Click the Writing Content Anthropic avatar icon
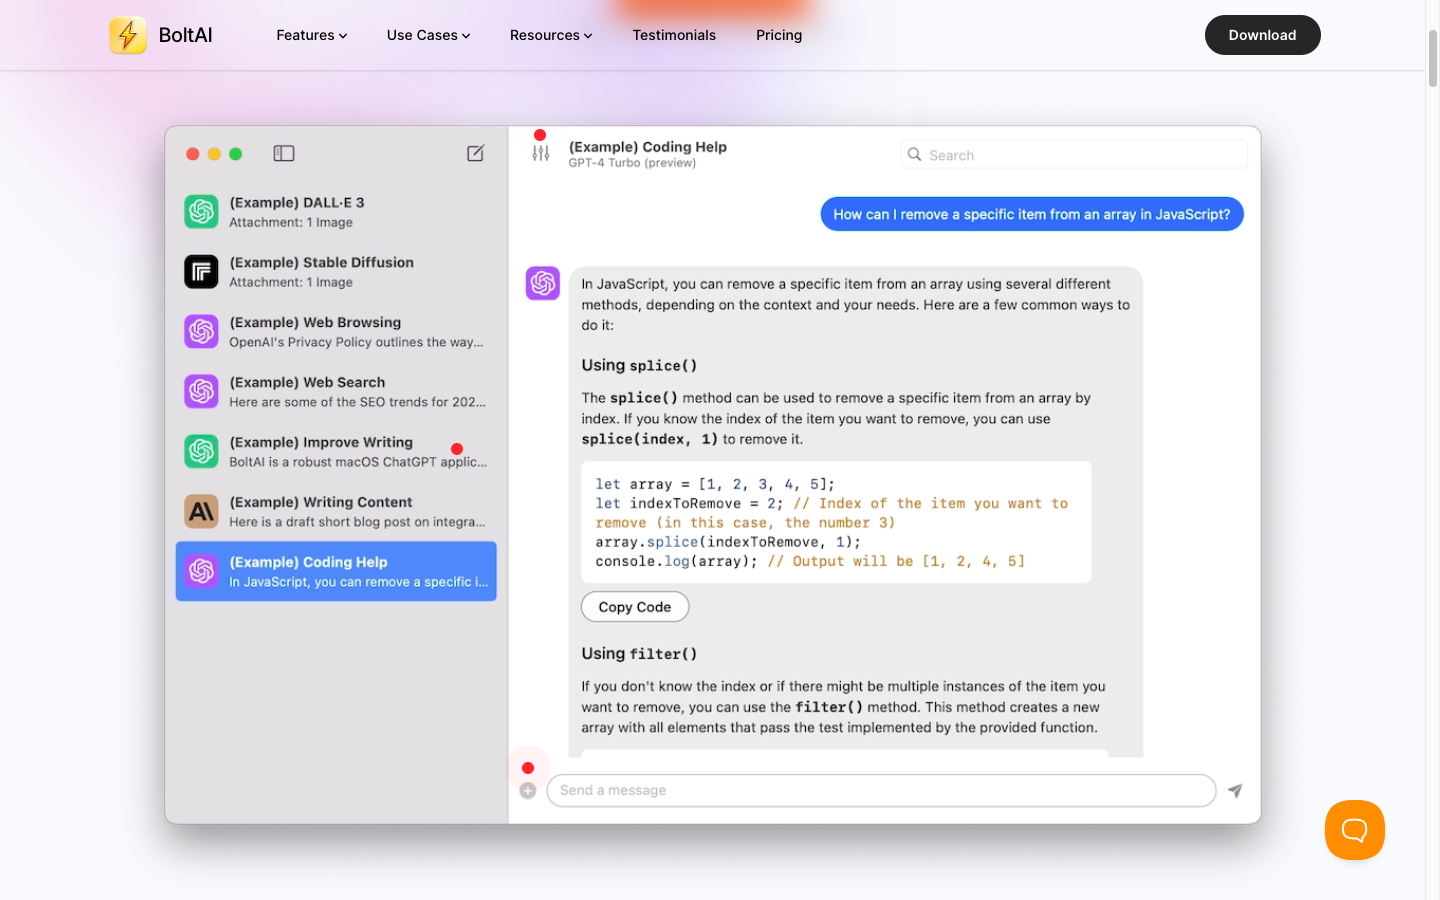This screenshot has width=1440, height=900. point(201,512)
